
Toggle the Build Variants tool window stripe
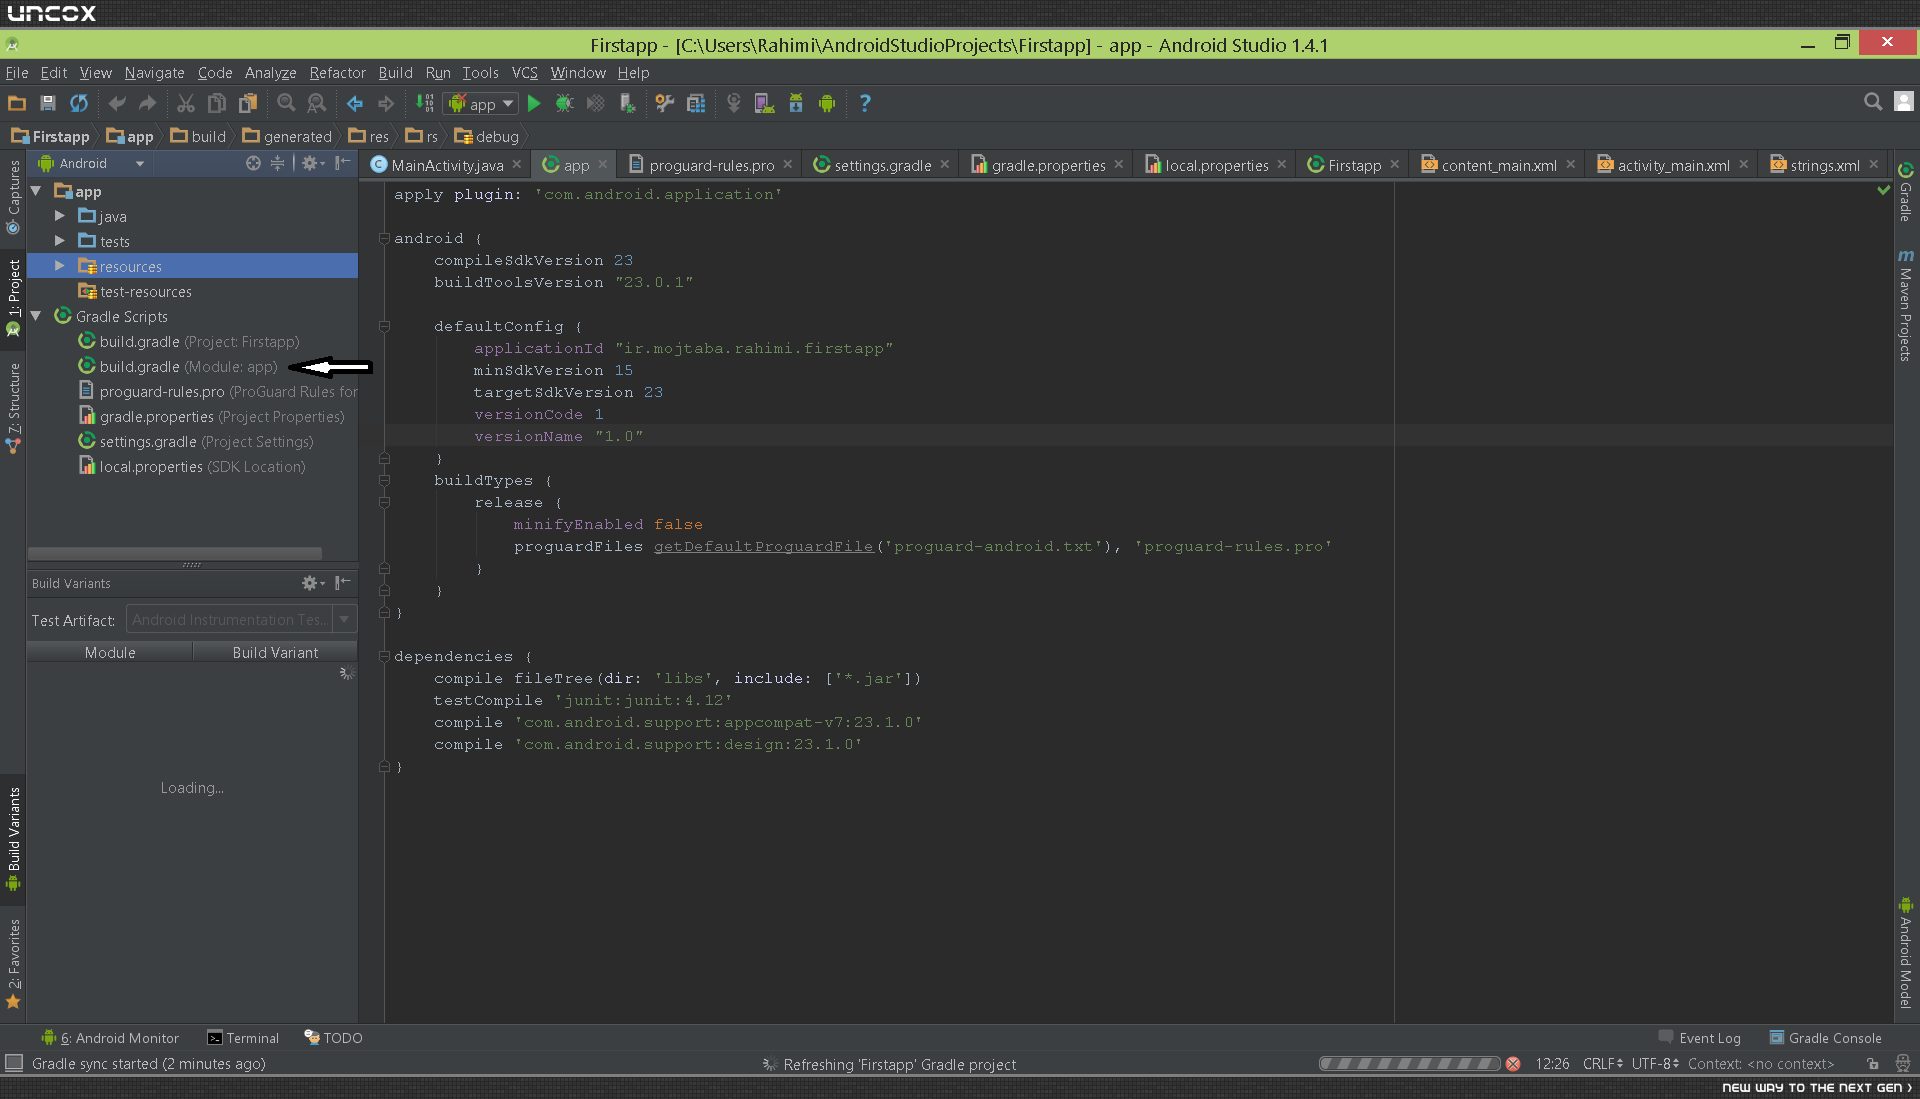pos(13,838)
